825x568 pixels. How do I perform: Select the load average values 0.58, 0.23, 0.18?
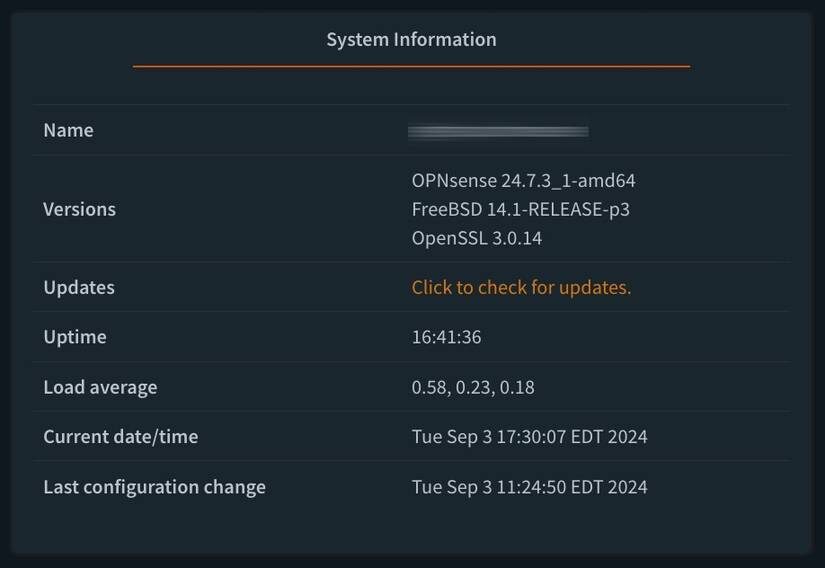coord(473,387)
